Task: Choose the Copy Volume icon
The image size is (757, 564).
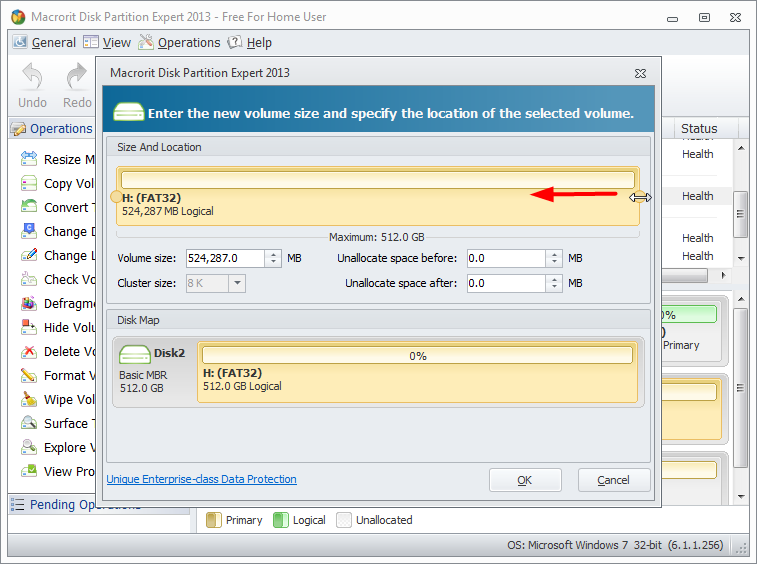Action: coord(29,183)
